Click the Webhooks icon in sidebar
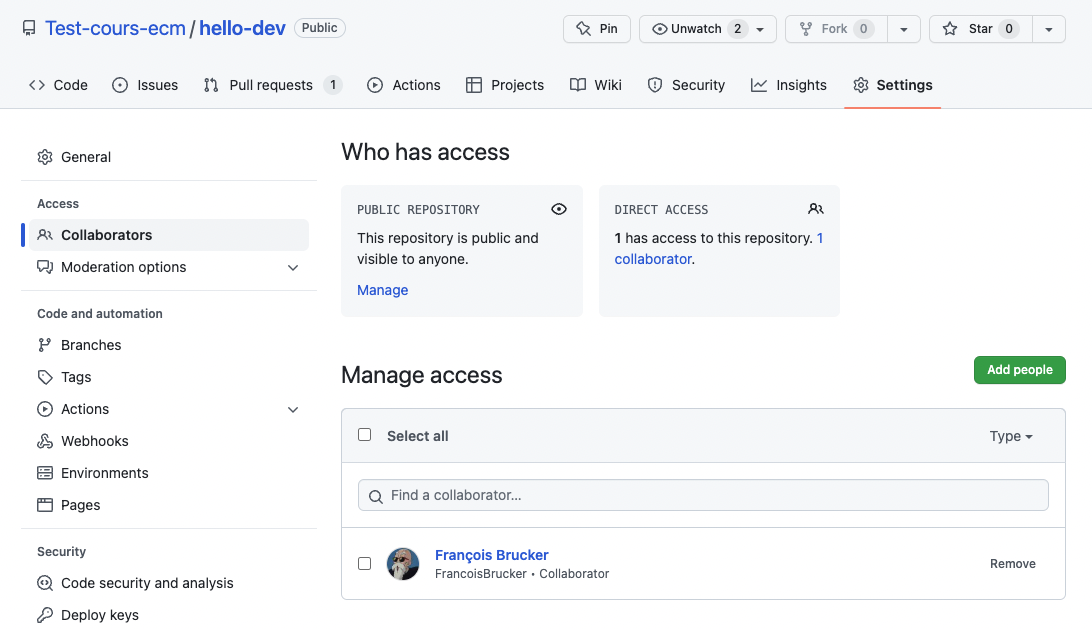1092x629 pixels. click(x=45, y=441)
